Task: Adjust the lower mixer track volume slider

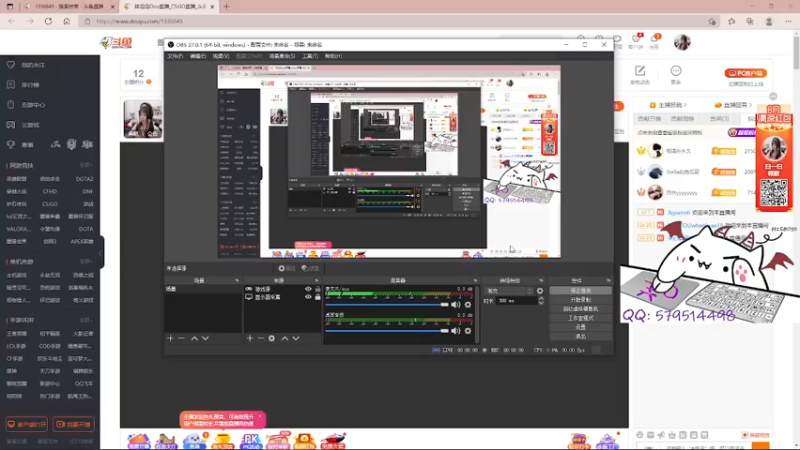Action: tap(387, 331)
